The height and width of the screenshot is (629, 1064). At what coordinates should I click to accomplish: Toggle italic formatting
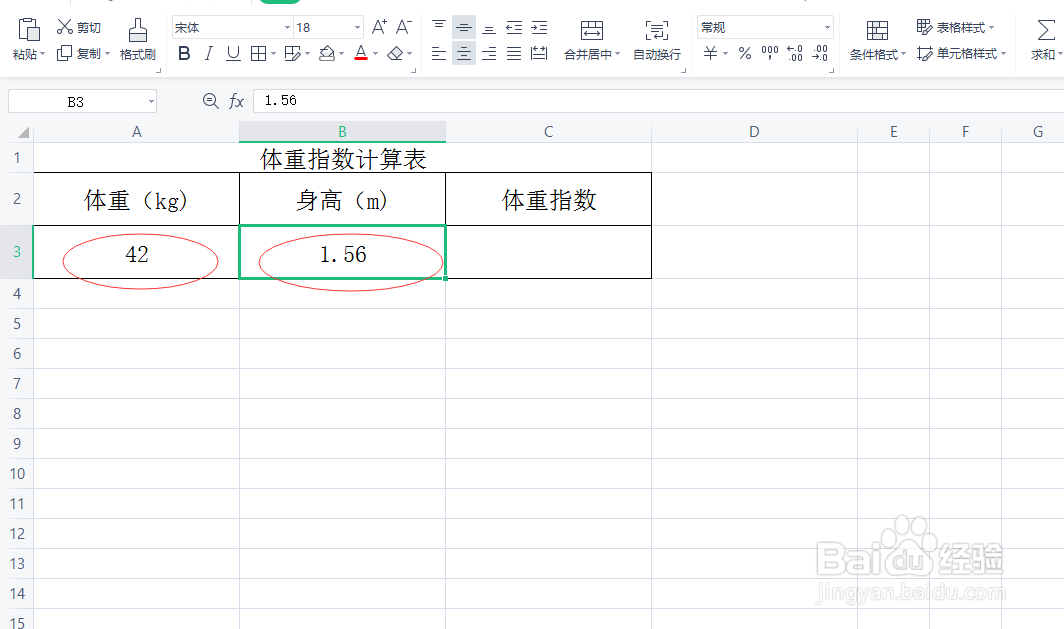(x=207, y=53)
